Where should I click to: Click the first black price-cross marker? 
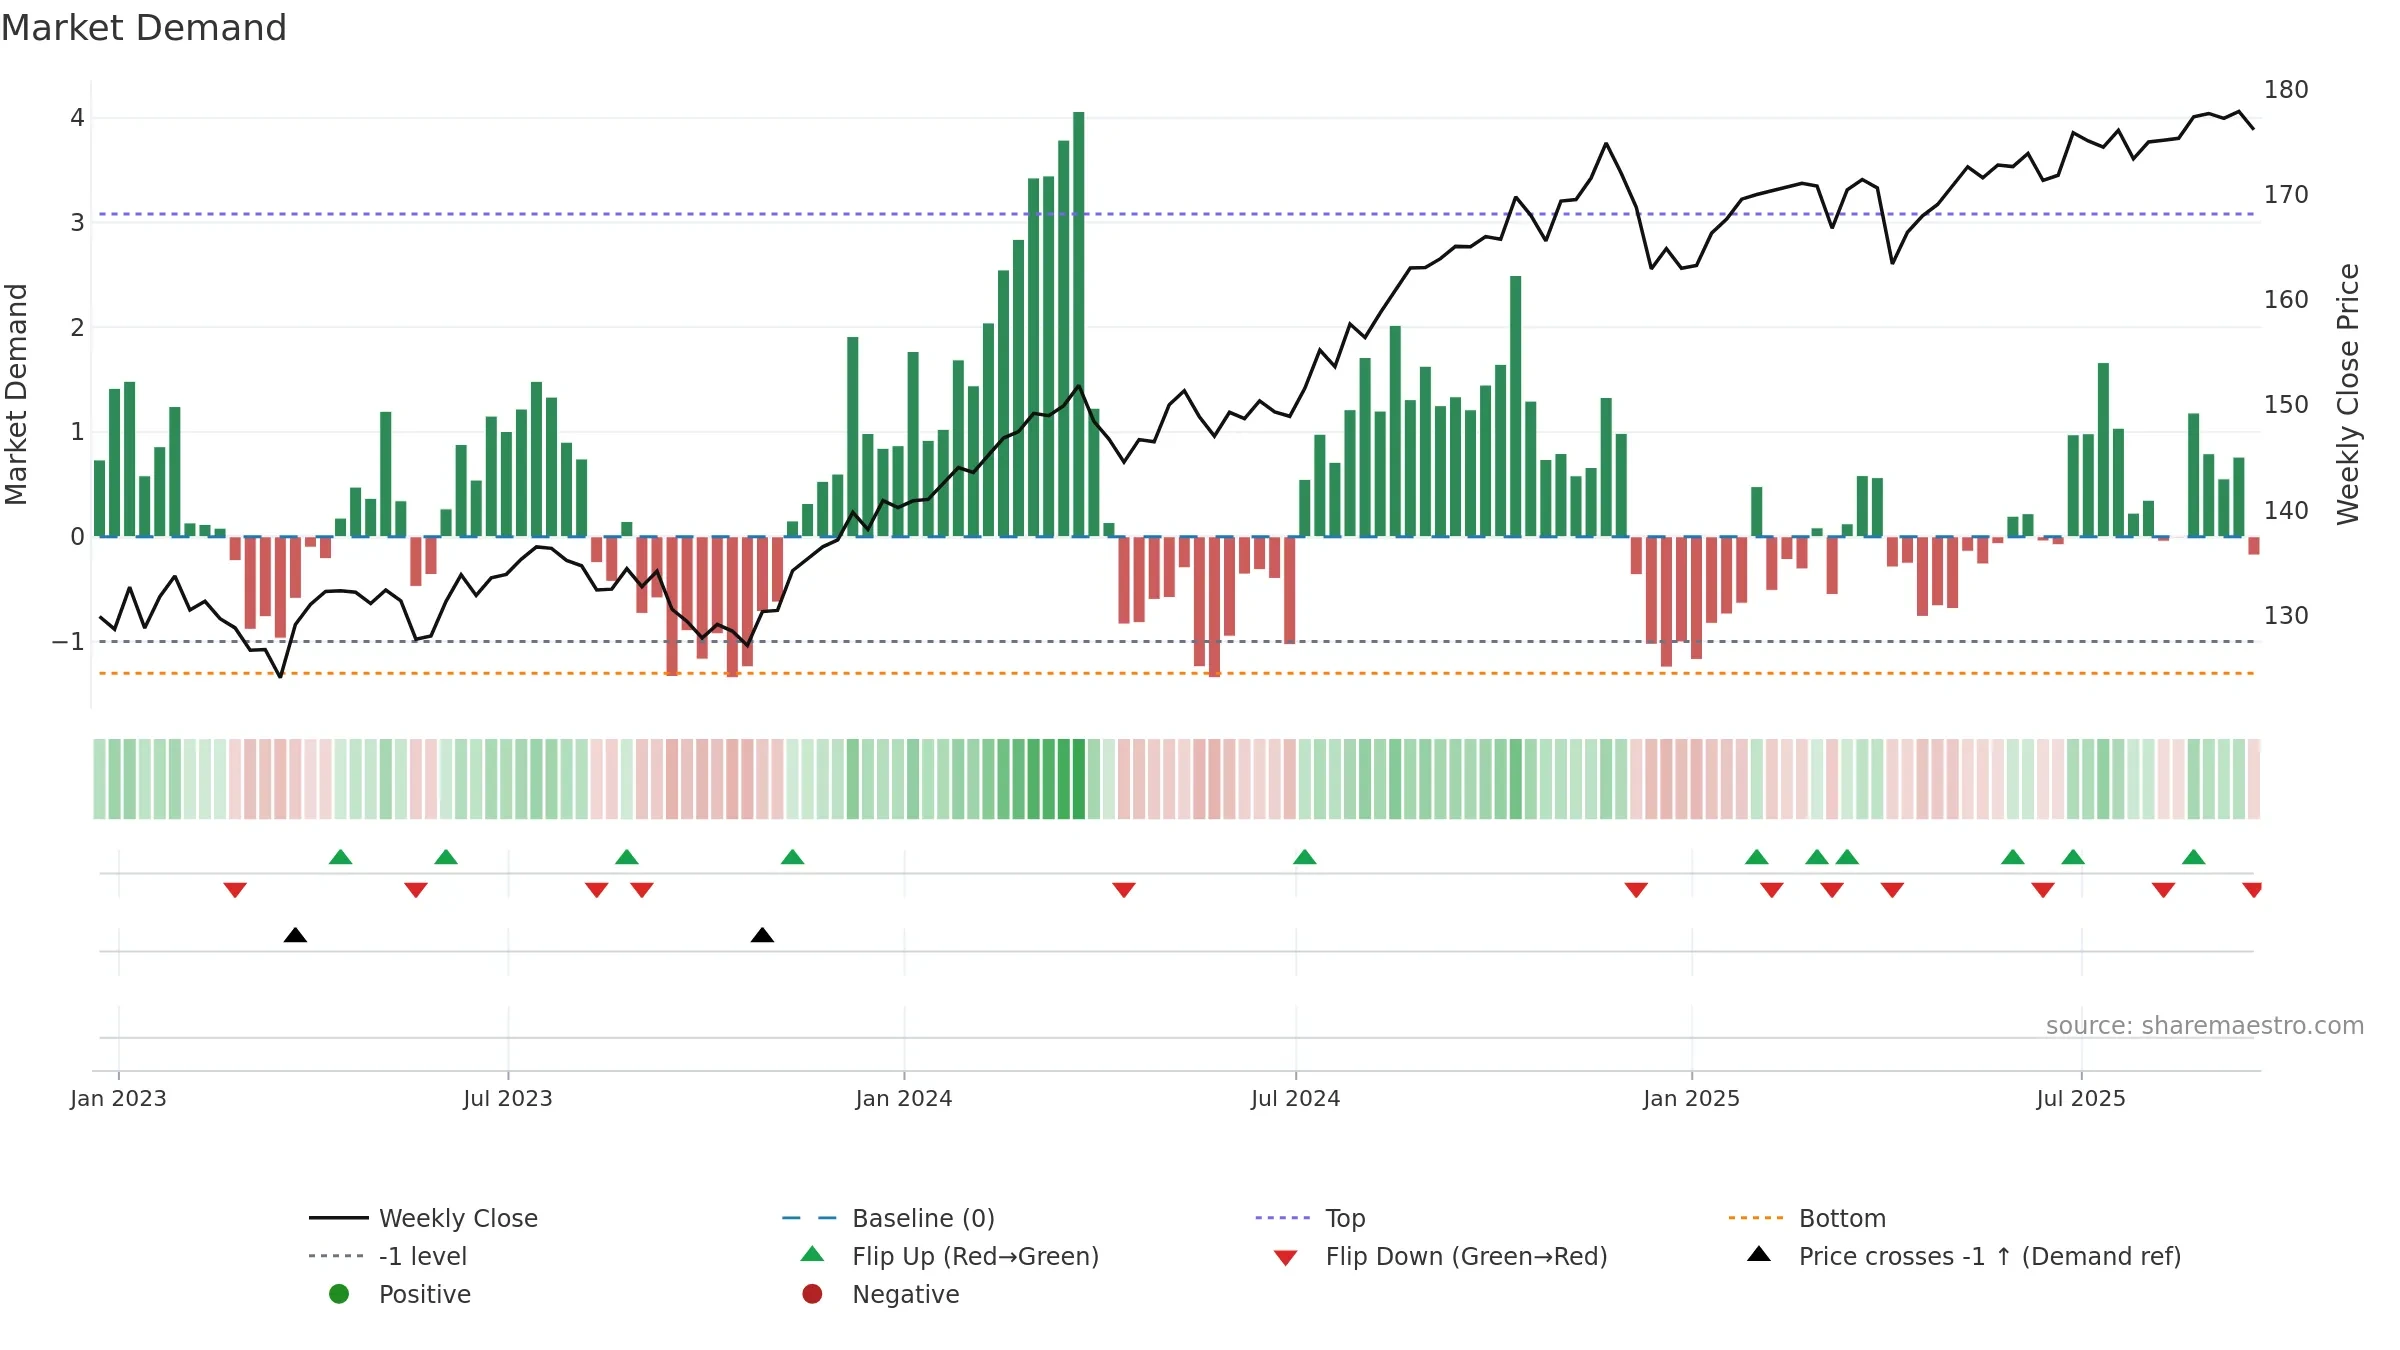295,935
